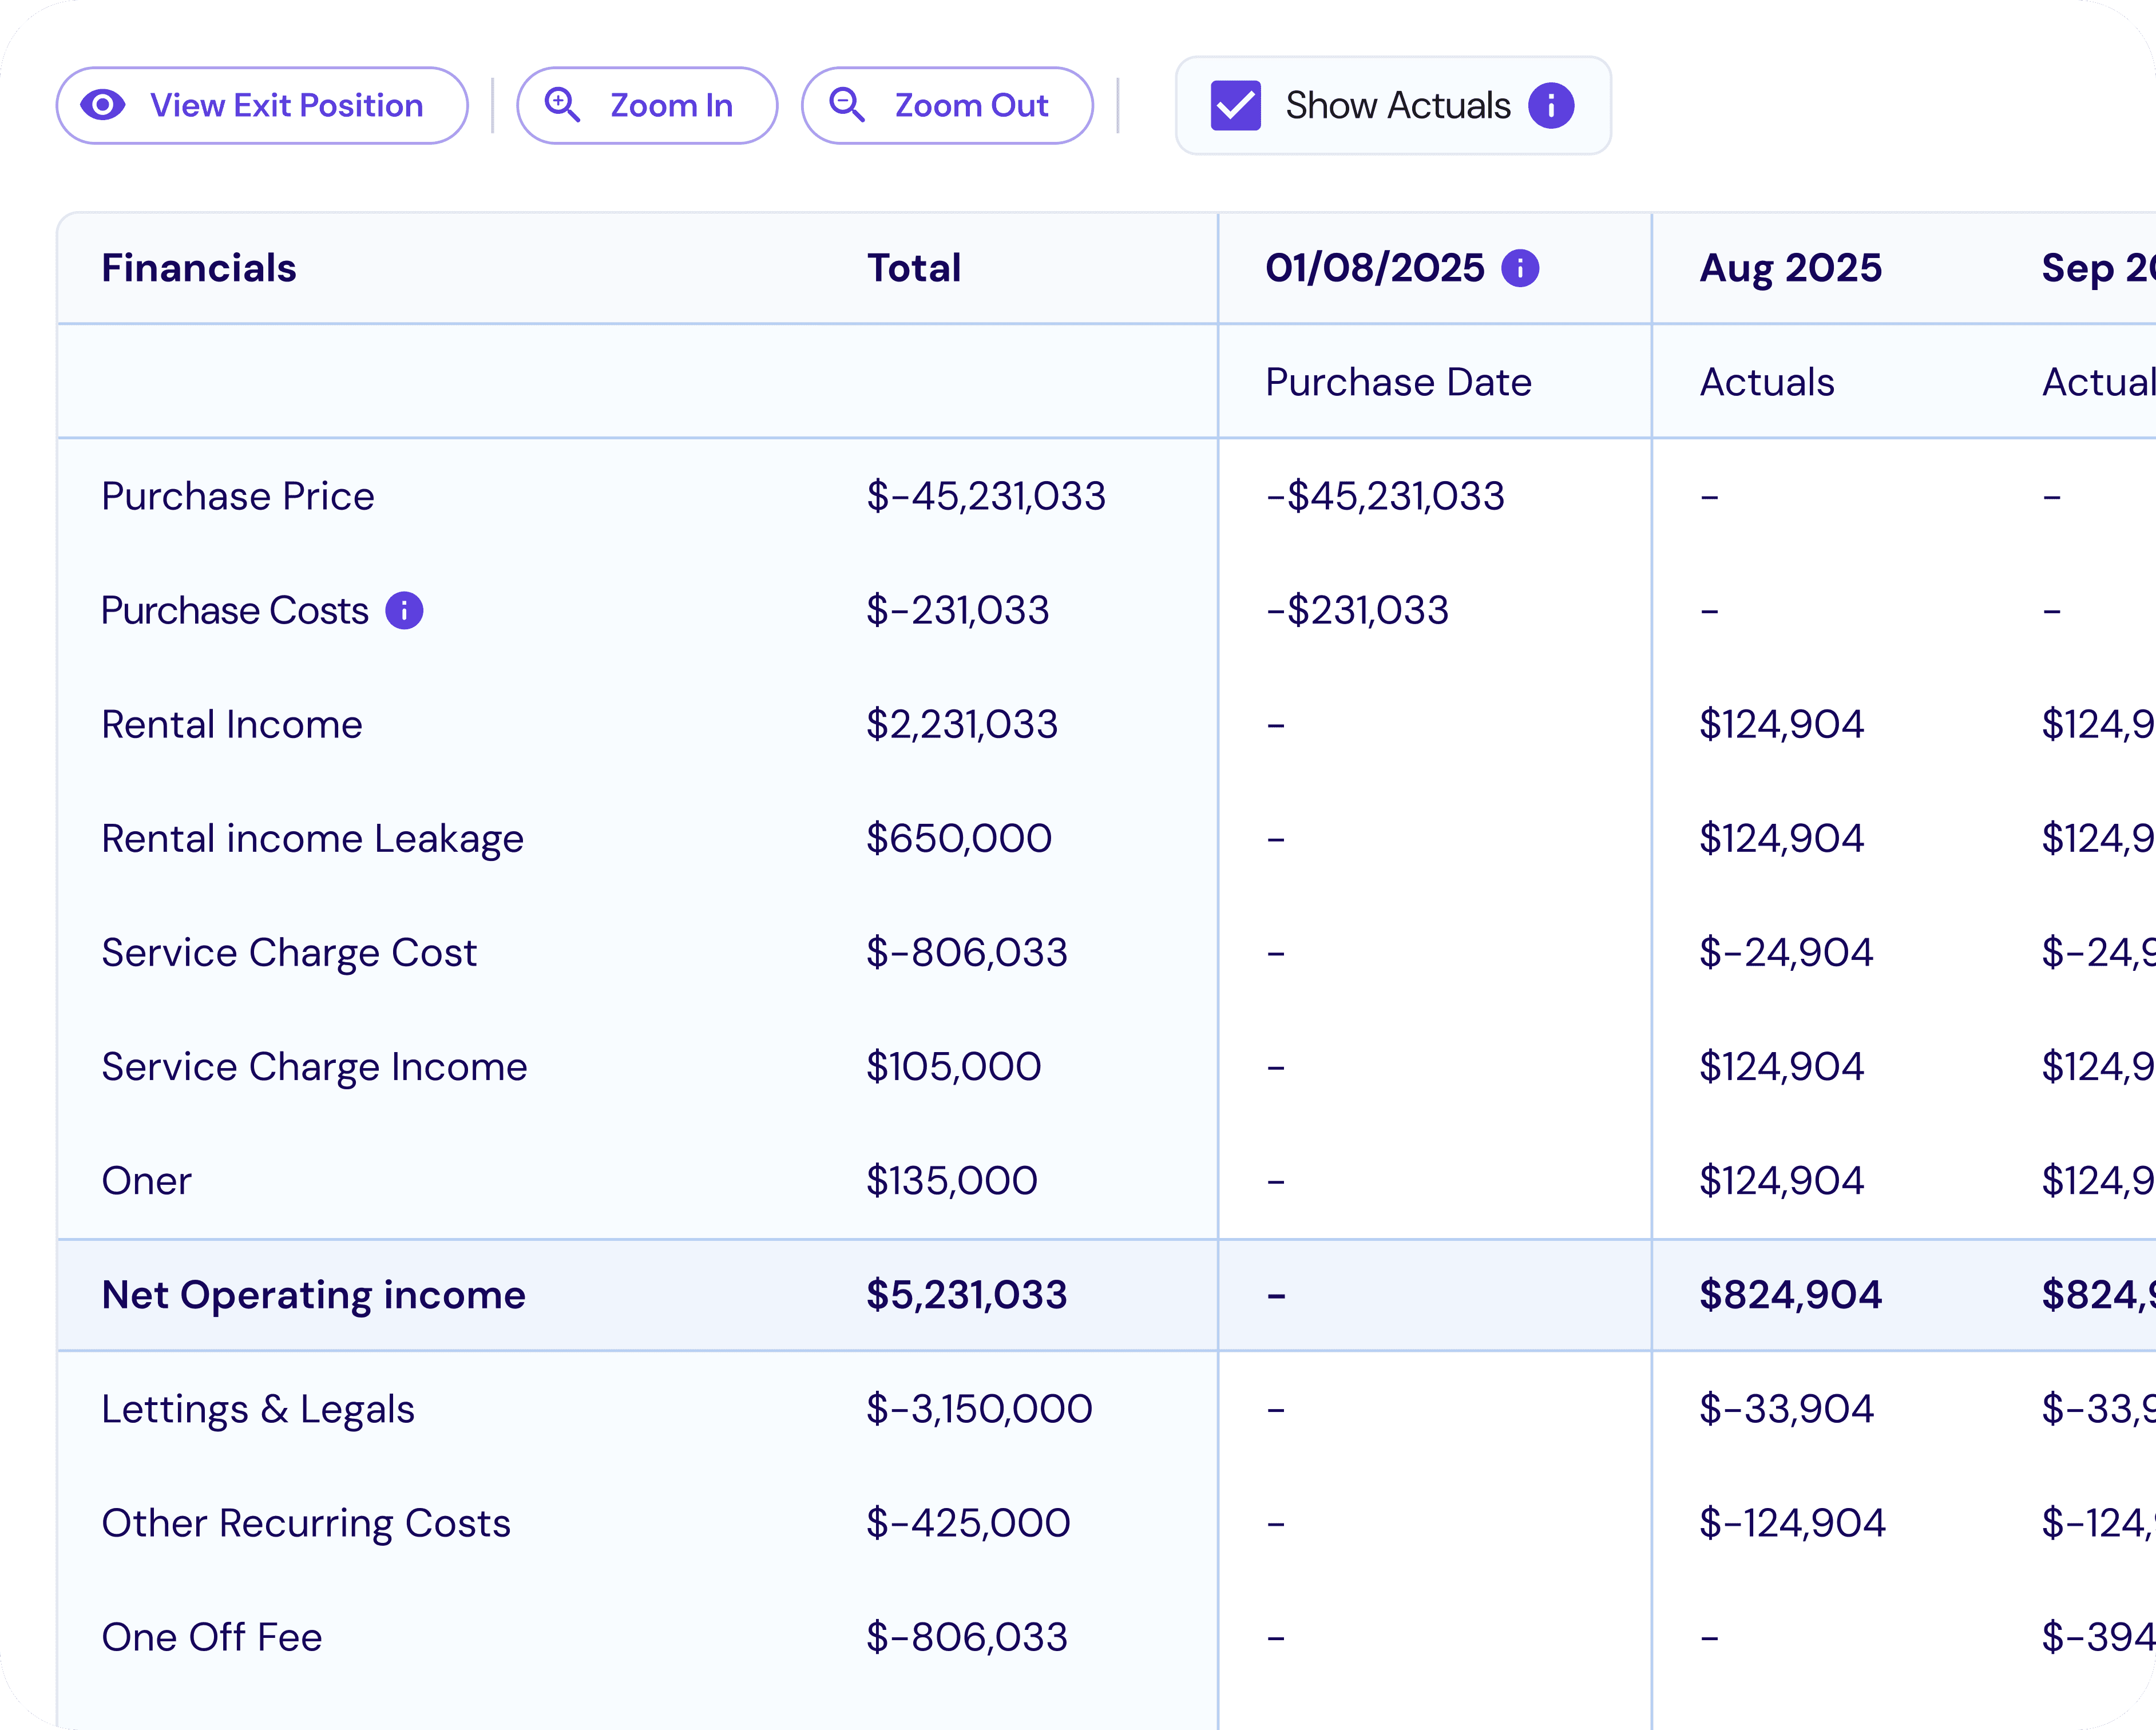
Task: Click Rental Income Aug 2025 actuals value
Action: pos(1781,724)
